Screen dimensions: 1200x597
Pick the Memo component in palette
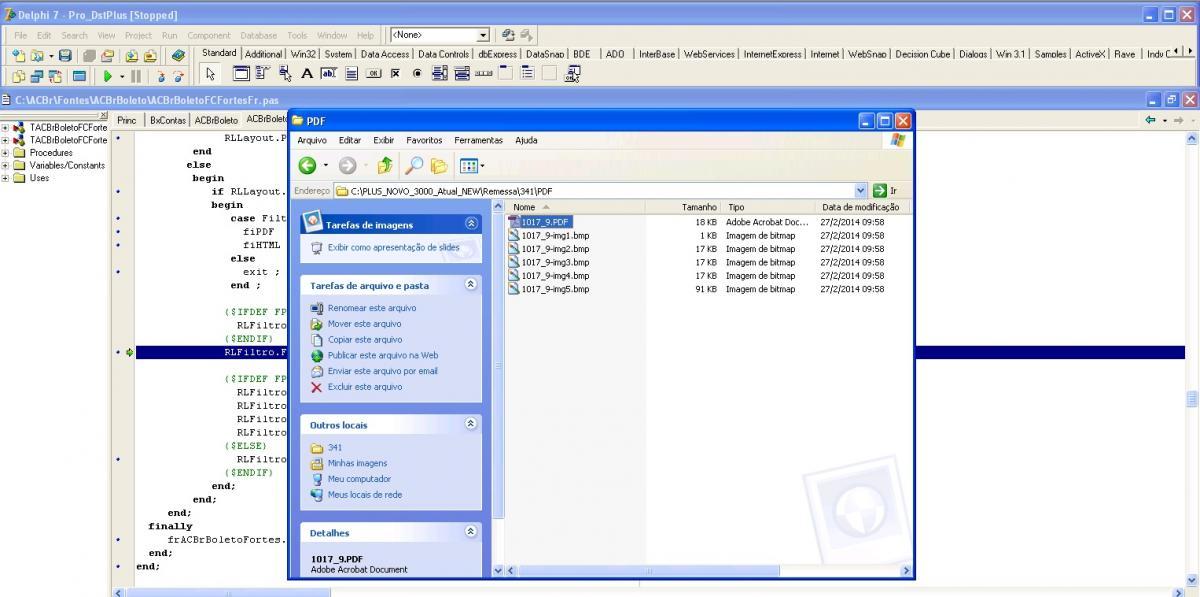(x=351, y=74)
